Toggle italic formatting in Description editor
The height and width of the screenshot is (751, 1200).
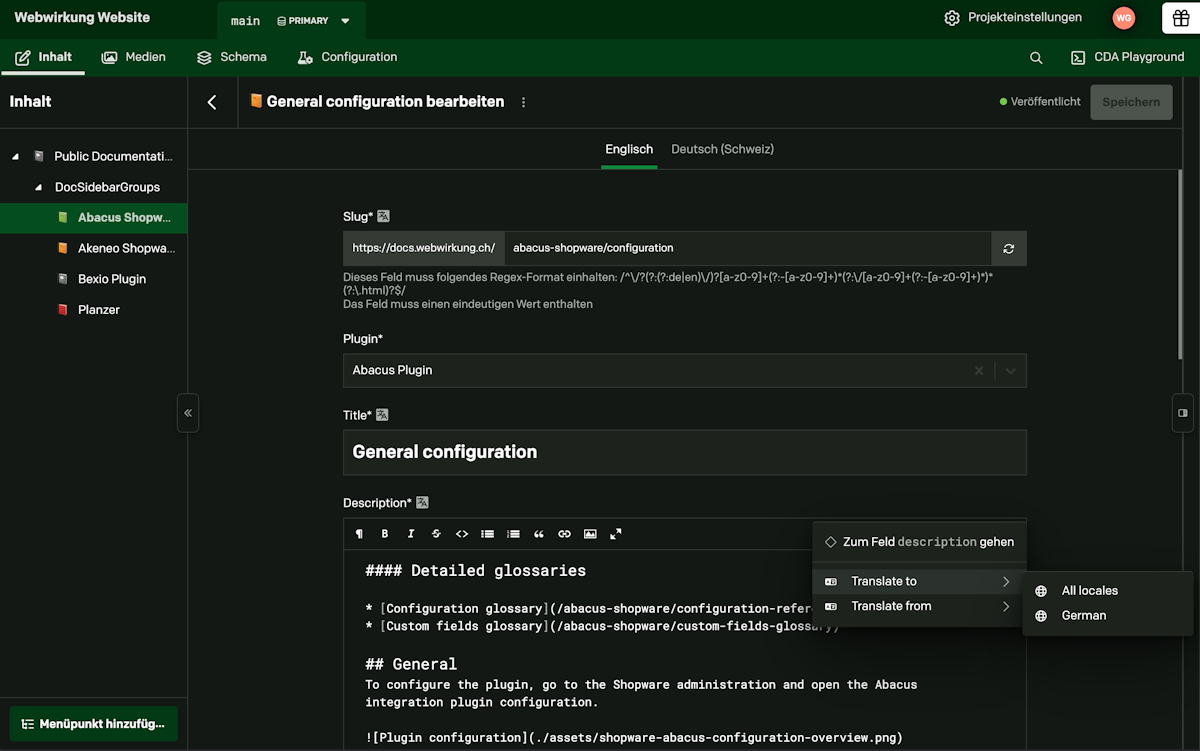410,534
